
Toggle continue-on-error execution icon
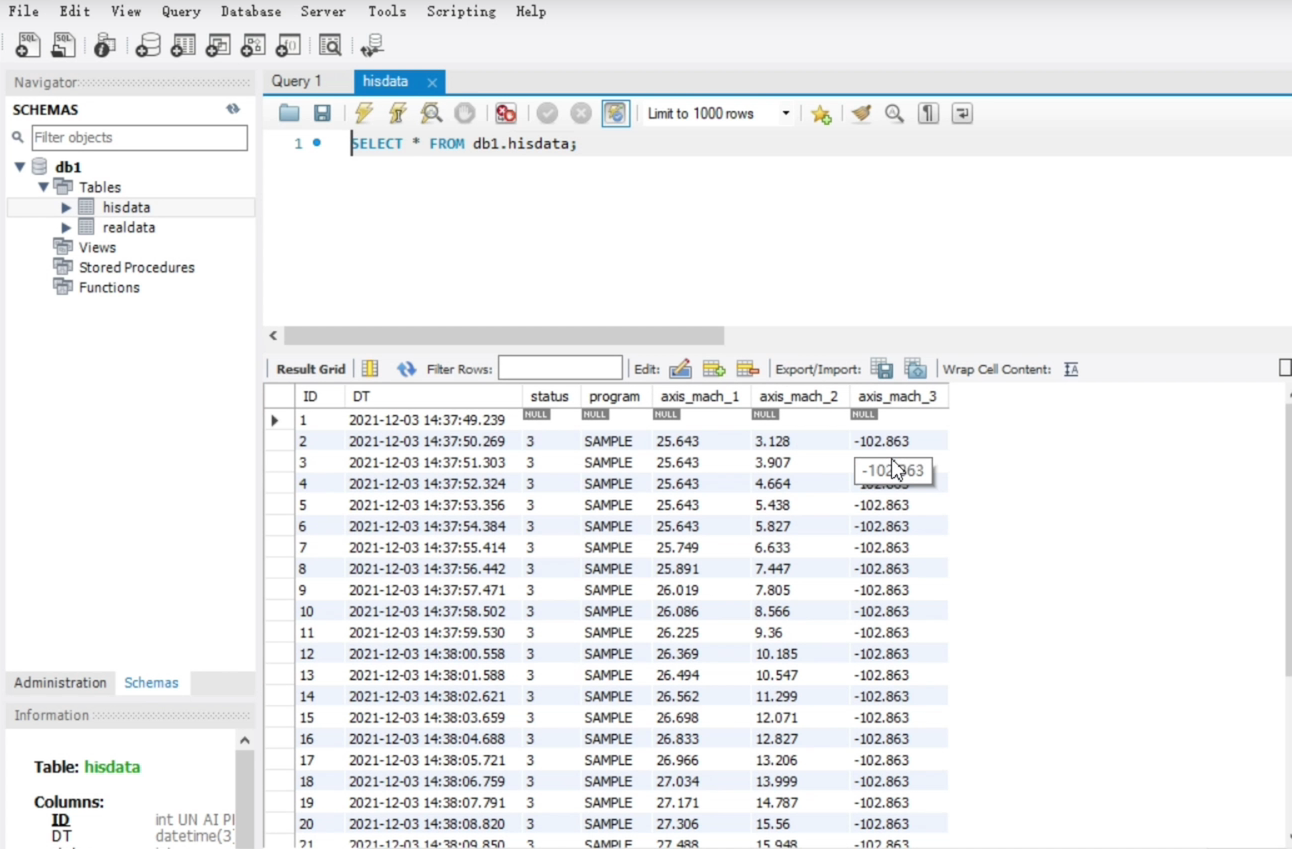tap(506, 114)
